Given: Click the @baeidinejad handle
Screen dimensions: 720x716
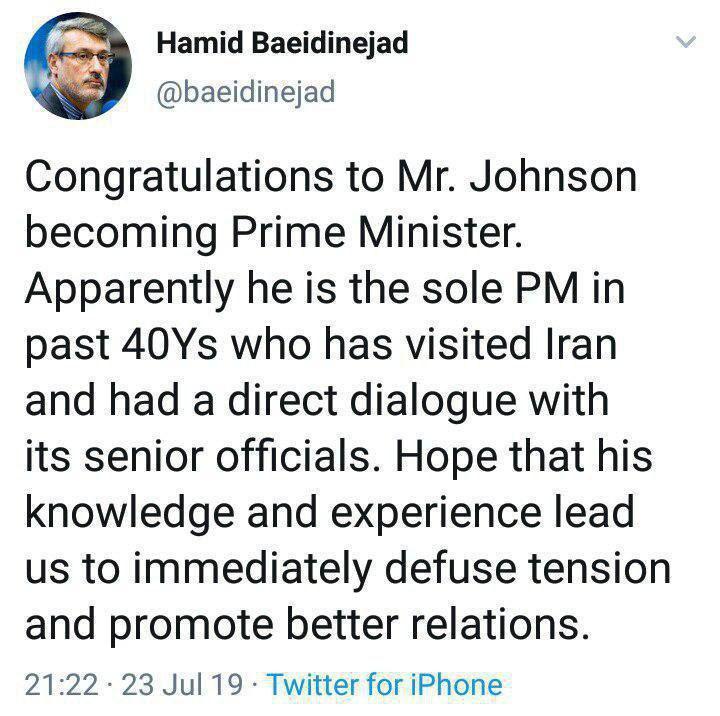Looking at the screenshot, I should [x=246, y=92].
